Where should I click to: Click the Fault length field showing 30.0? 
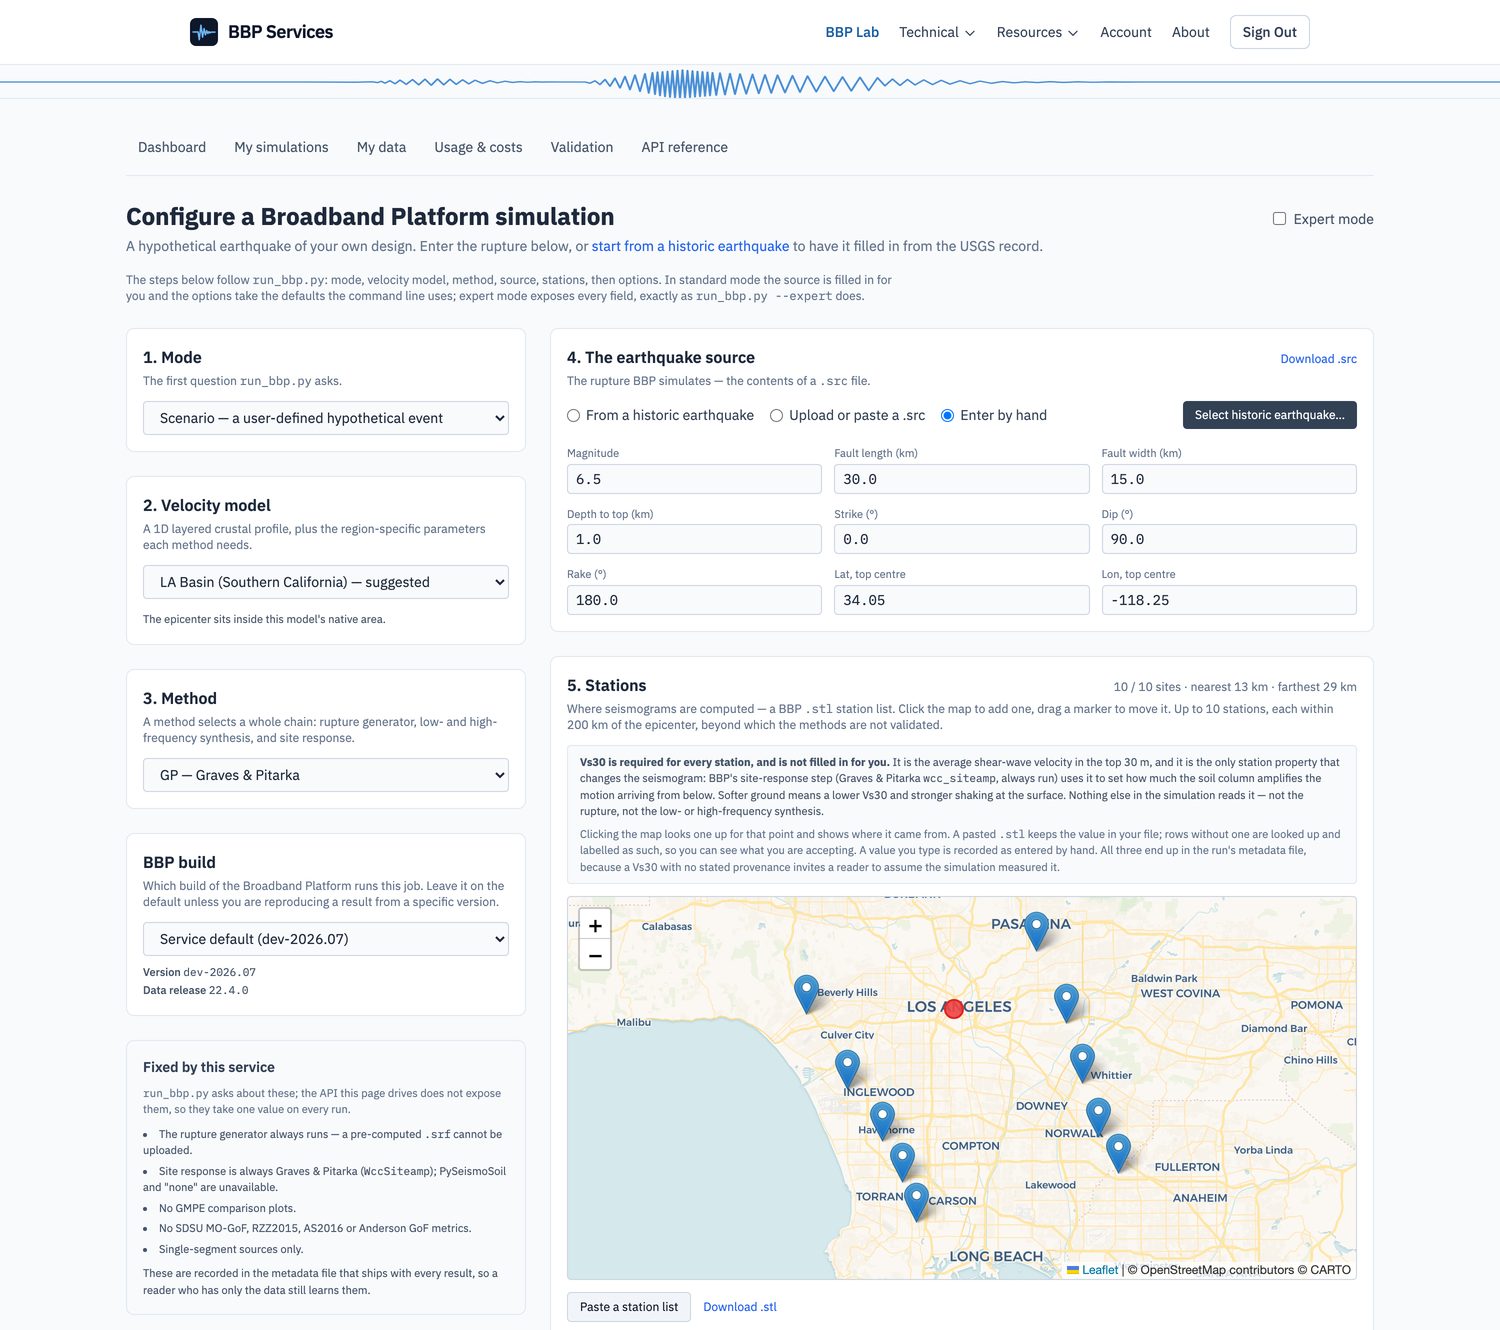pos(962,479)
